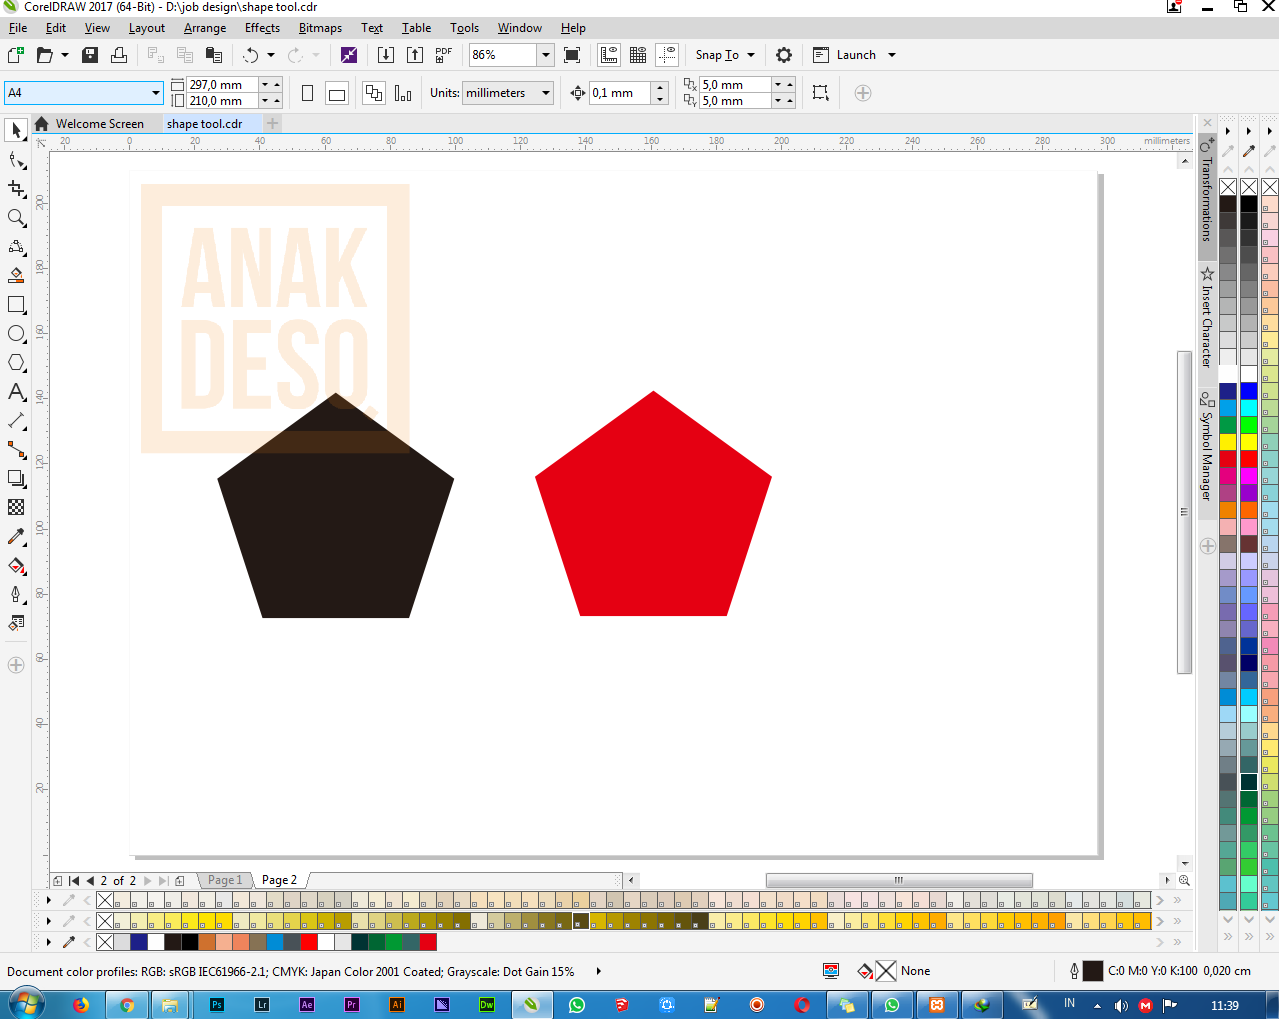This screenshot has width=1279, height=1019.
Task: Activate Full-Screen Preview from the toolbar
Action: 571,55
